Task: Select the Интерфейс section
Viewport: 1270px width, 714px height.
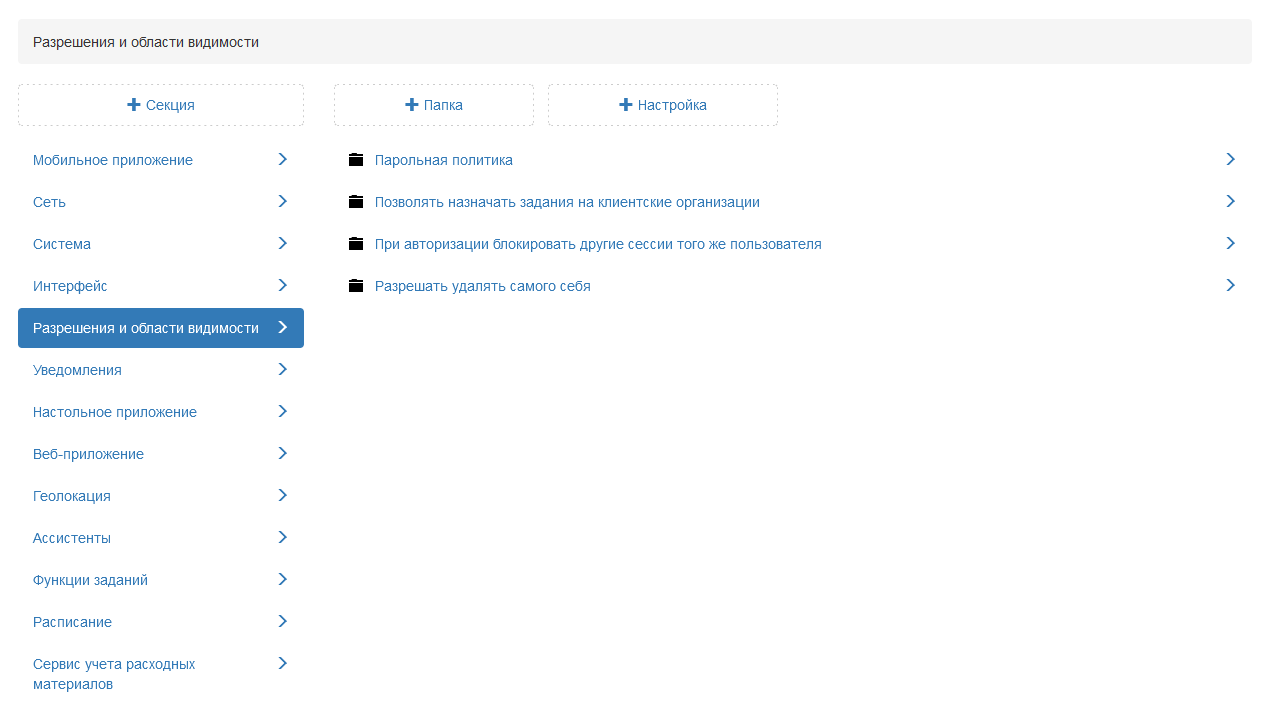Action: coord(70,286)
